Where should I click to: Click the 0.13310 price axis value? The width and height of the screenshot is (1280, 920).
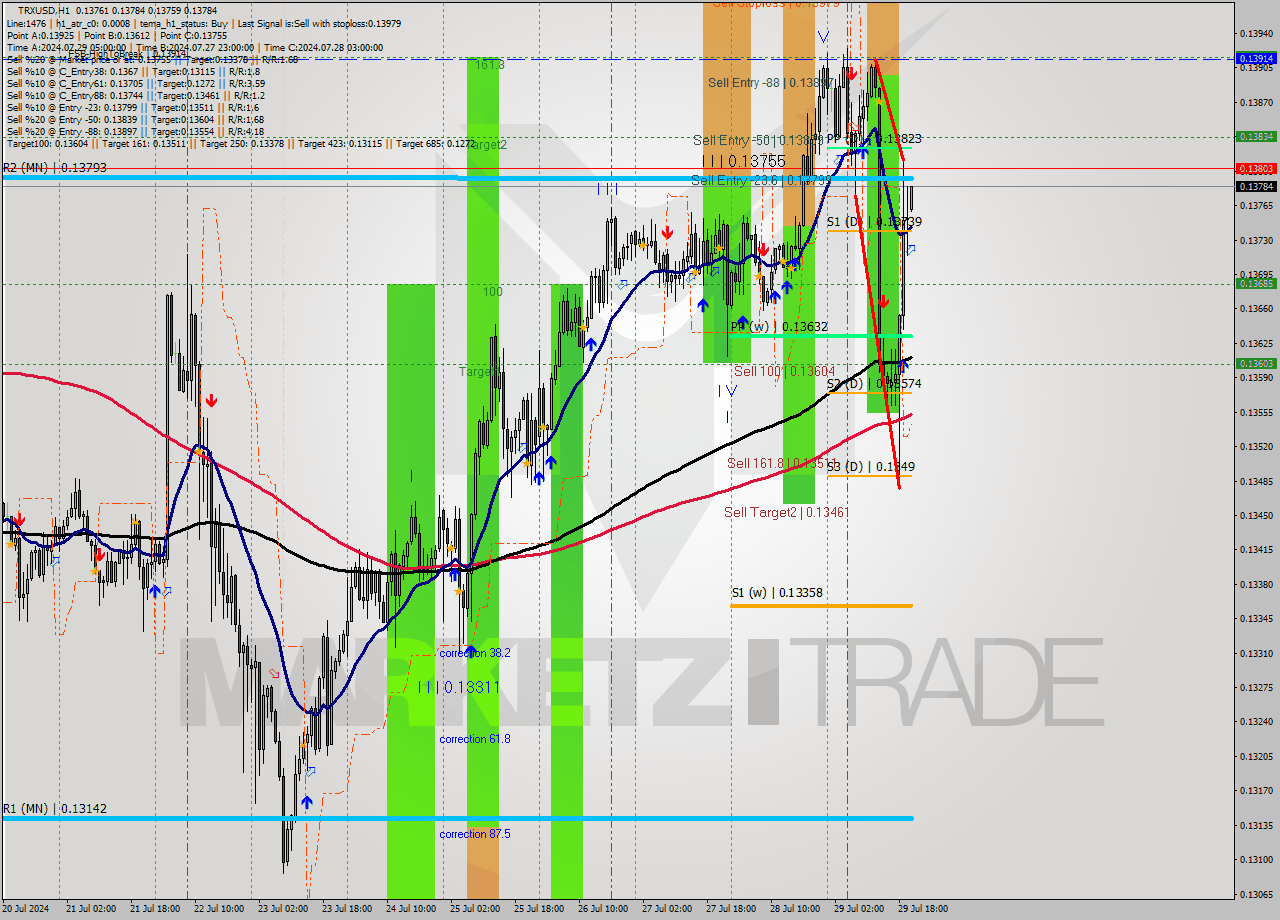coord(1256,653)
